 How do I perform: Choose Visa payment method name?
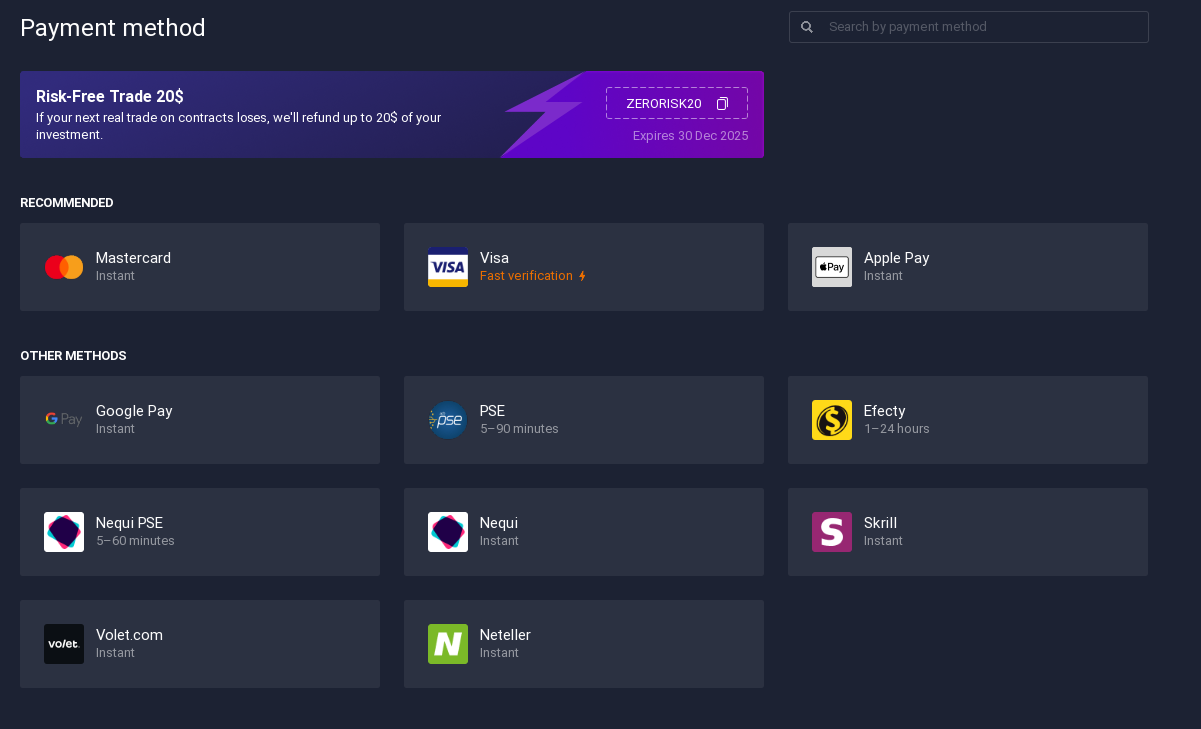pyautogui.click(x=494, y=258)
